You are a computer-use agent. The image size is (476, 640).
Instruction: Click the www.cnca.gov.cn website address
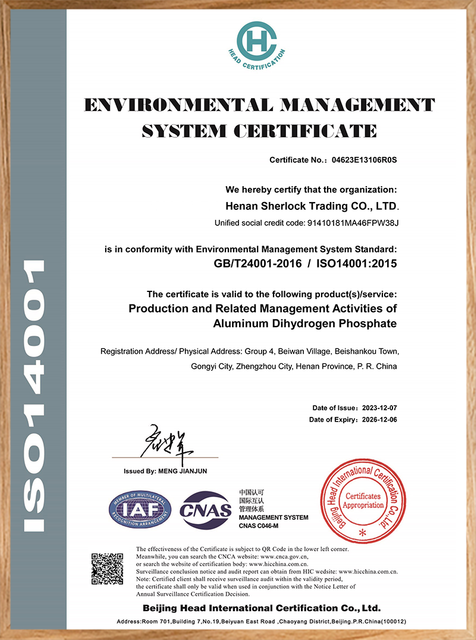tap(285, 557)
